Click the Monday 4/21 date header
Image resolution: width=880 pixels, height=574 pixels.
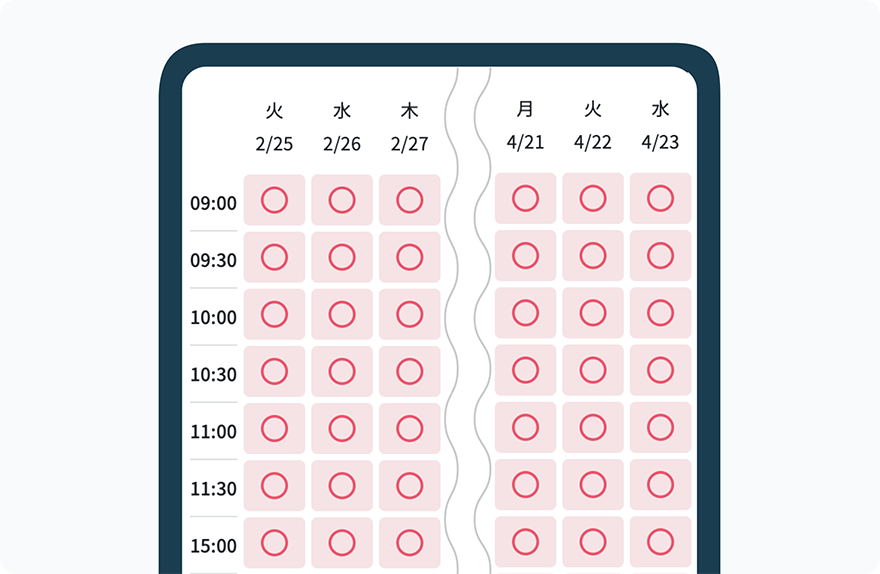pyautogui.click(x=525, y=126)
